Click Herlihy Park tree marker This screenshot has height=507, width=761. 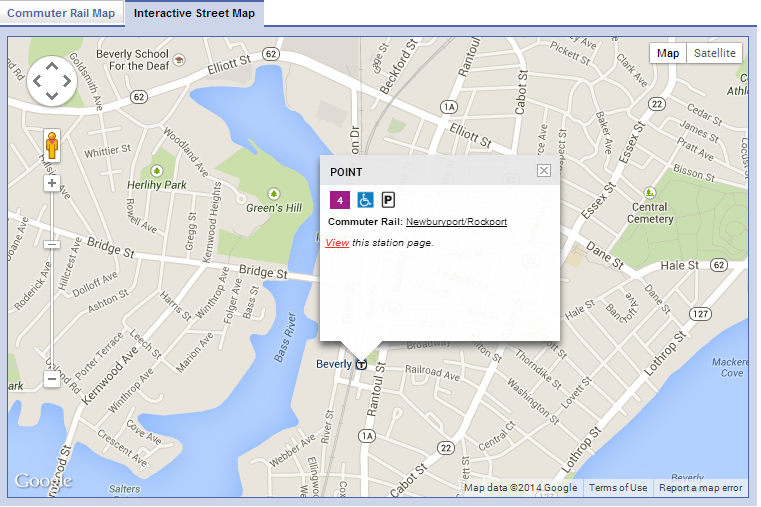(x=156, y=171)
